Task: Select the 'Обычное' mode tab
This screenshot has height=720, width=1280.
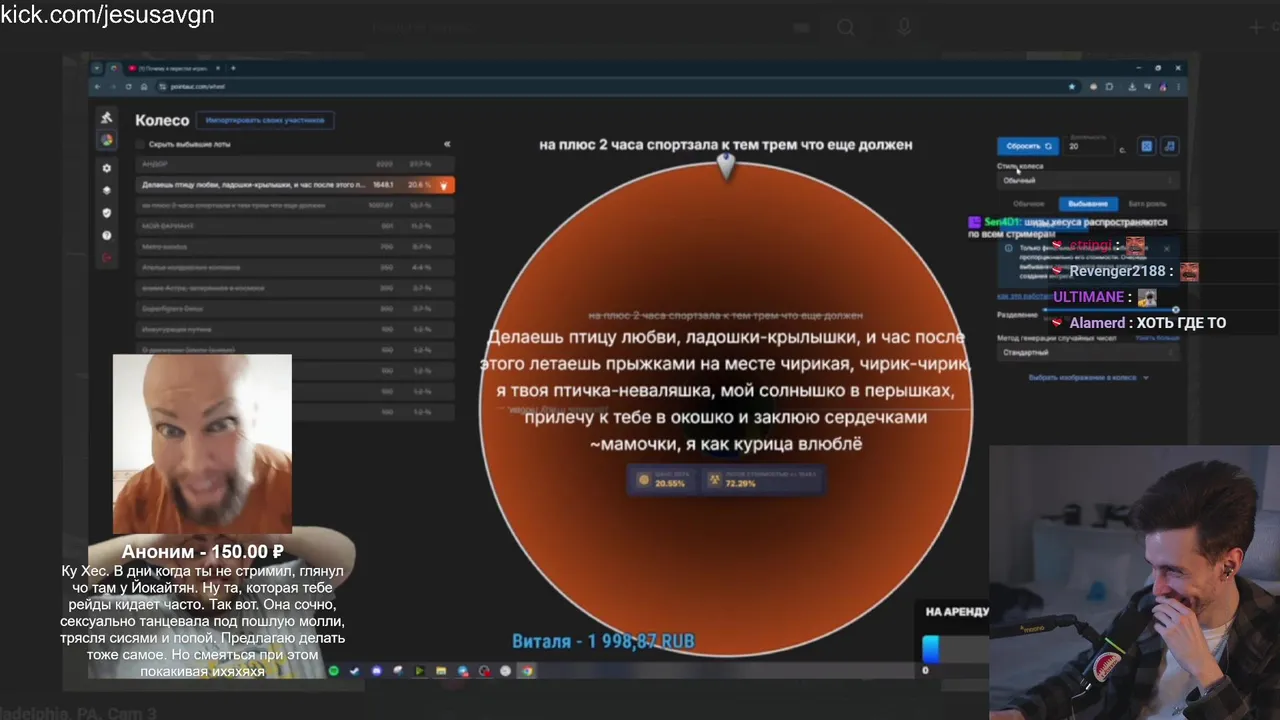Action: (x=1028, y=204)
